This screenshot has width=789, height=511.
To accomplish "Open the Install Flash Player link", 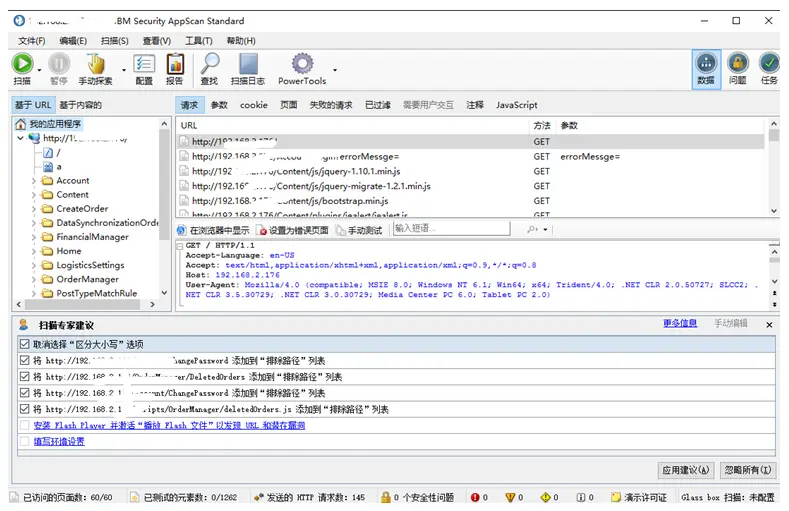I will pos(169,425).
